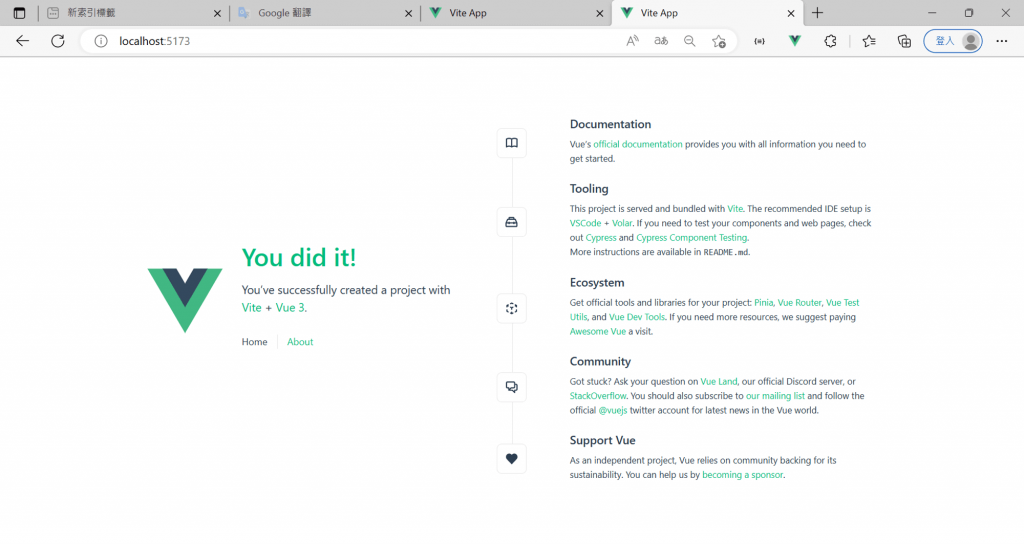Click the Tooling toolbox icon
The image size is (1024, 544).
click(x=511, y=222)
